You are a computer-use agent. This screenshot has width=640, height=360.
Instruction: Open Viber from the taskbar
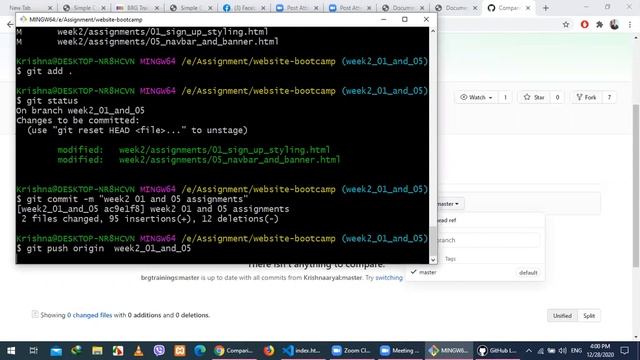pyautogui.click(x=159, y=350)
